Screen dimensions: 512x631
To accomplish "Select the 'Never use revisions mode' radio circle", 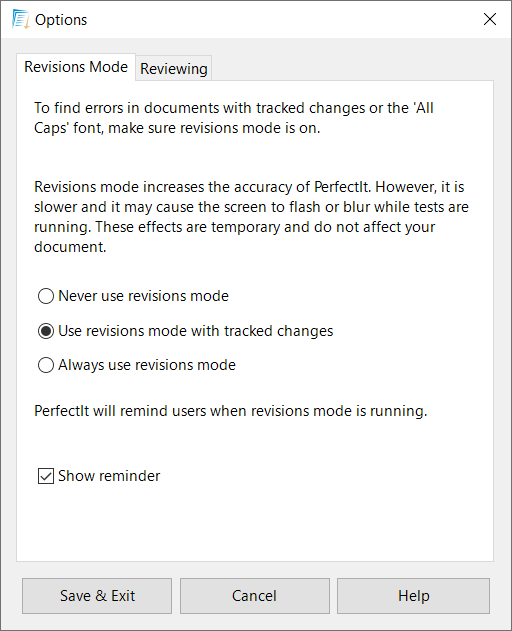I will tap(46, 296).
